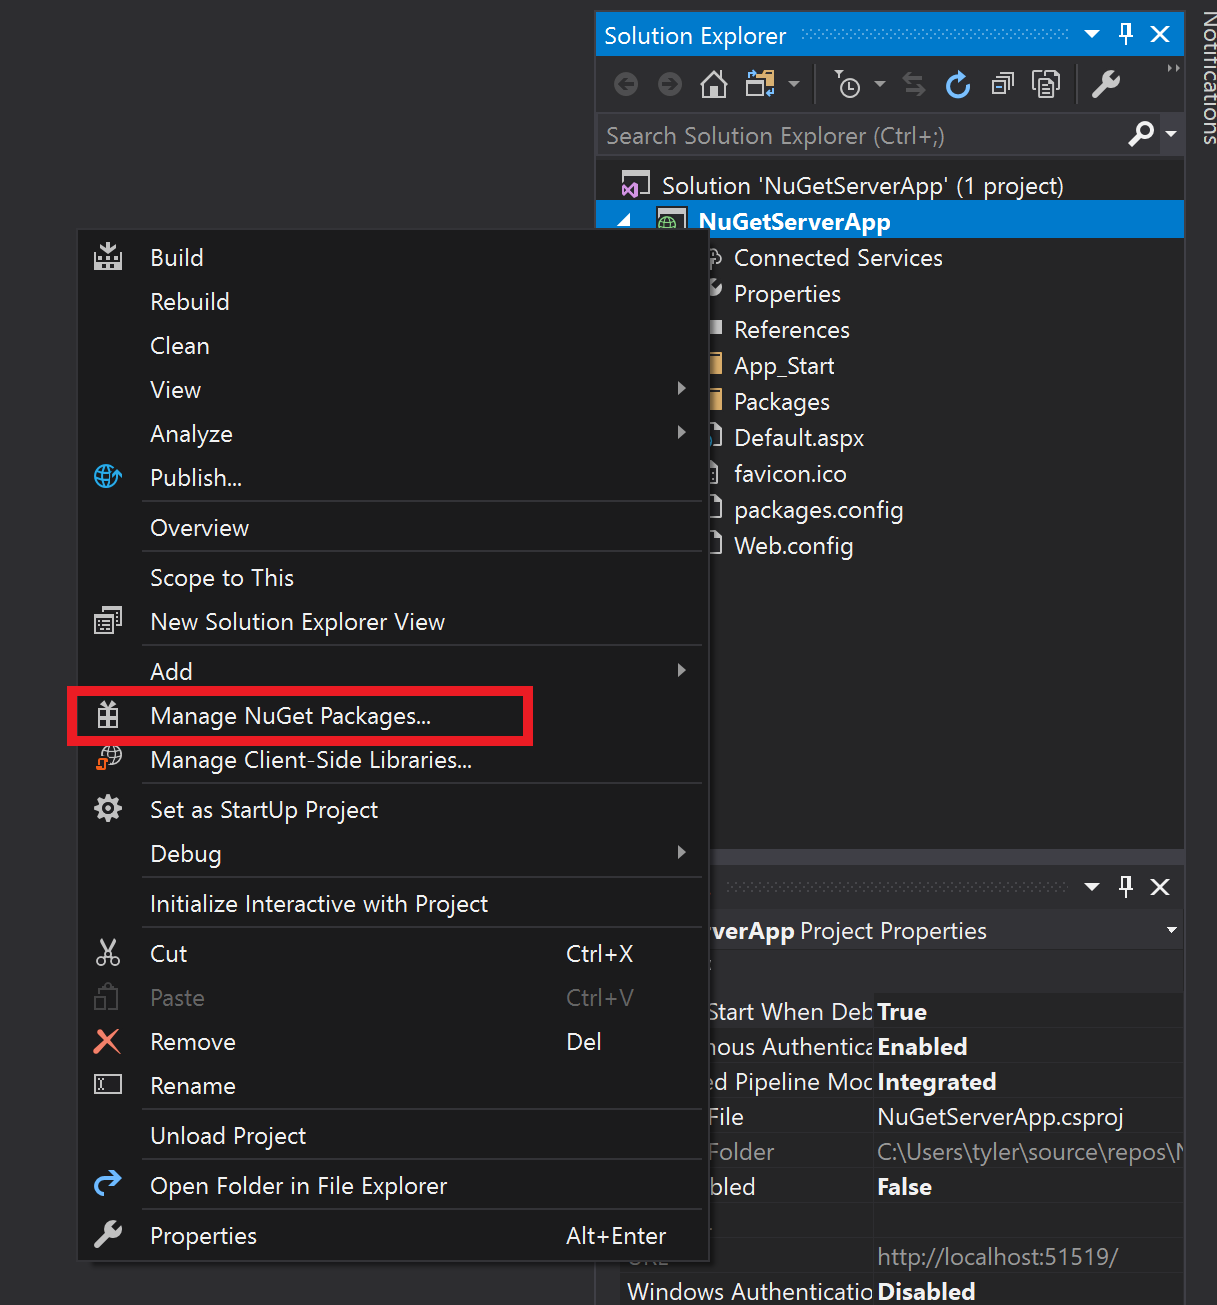Expand the Analyze submenu arrow

click(x=682, y=432)
